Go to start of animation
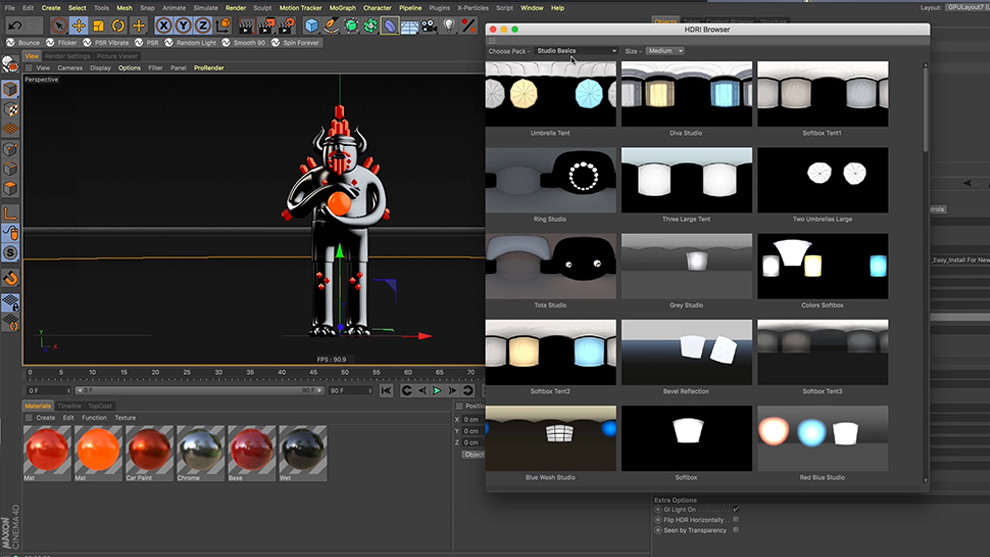 [386, 391]
